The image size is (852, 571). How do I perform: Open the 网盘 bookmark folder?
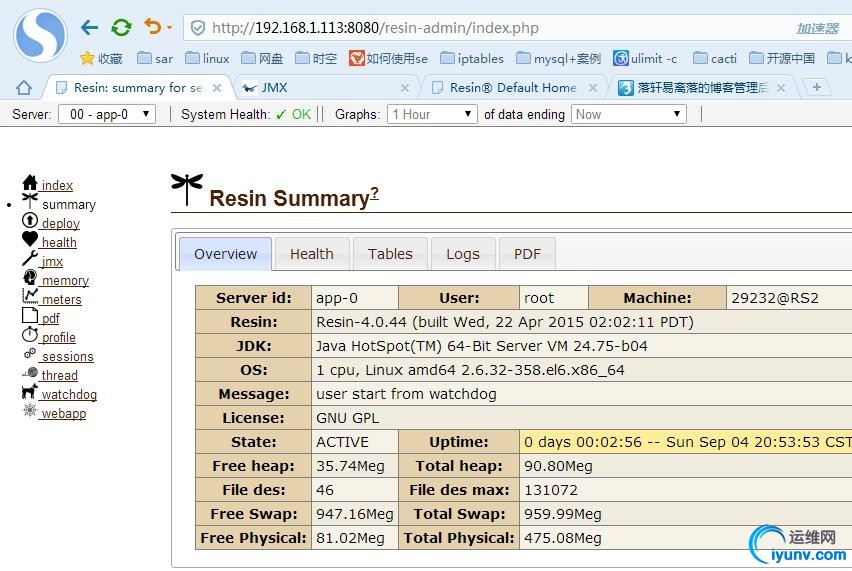(x=262, y=58)
